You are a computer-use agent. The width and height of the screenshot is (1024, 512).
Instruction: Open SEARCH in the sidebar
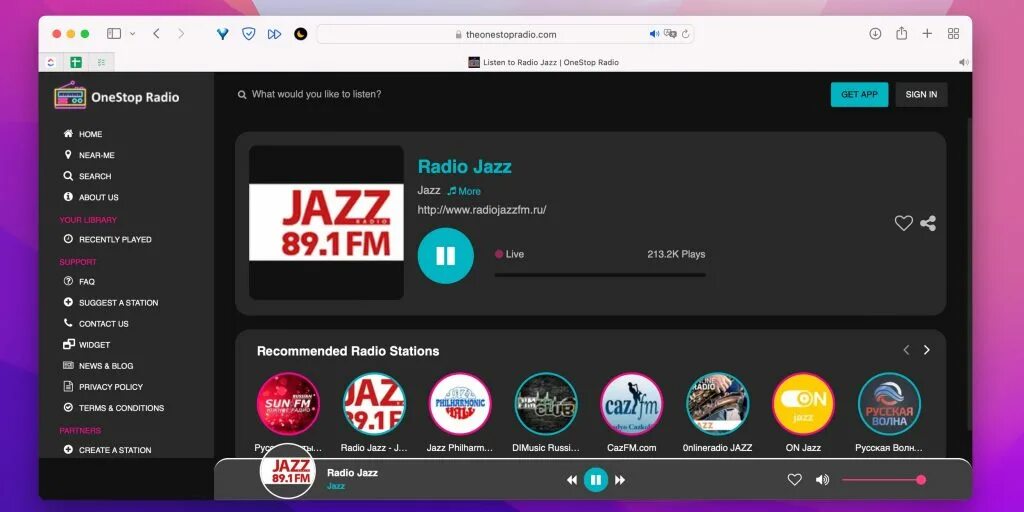[87, 176]
